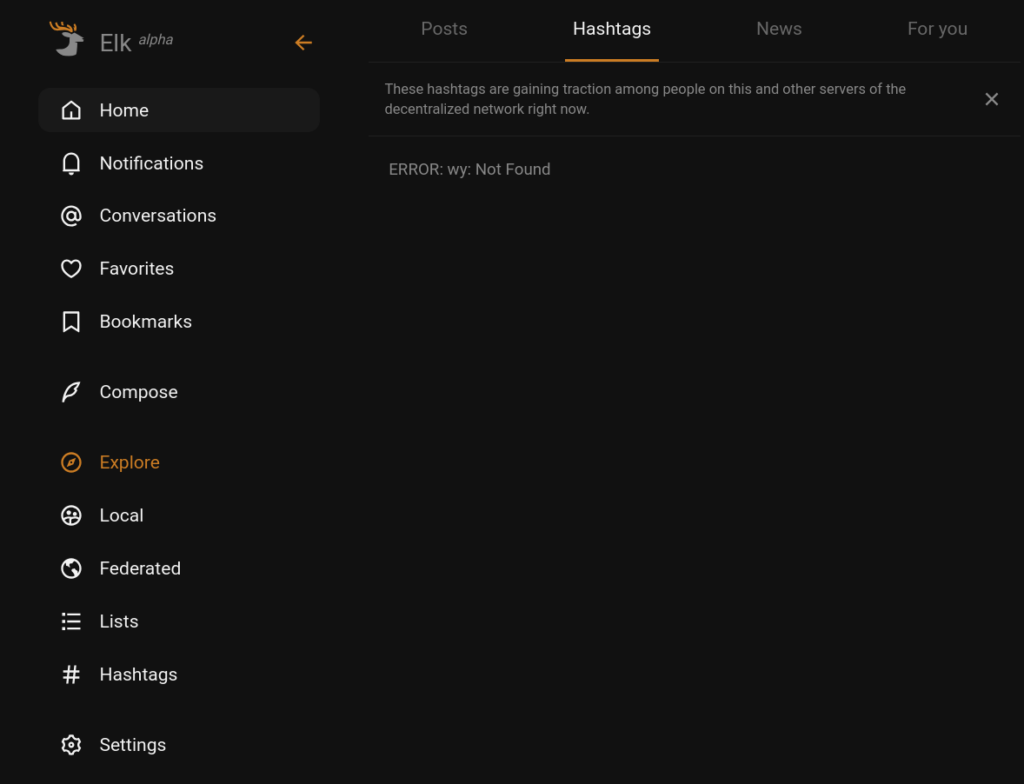Click the Favorites heart icon
Image resolution: width=1024 pixels, height=784 pixels.
[71, 269]
